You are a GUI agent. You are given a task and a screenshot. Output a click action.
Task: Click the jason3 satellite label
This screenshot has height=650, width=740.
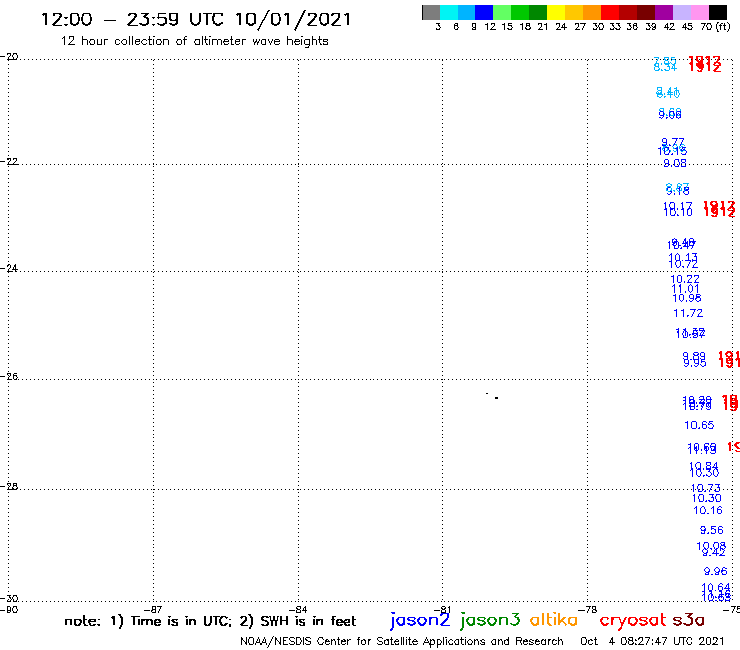[x=490, y=620]
